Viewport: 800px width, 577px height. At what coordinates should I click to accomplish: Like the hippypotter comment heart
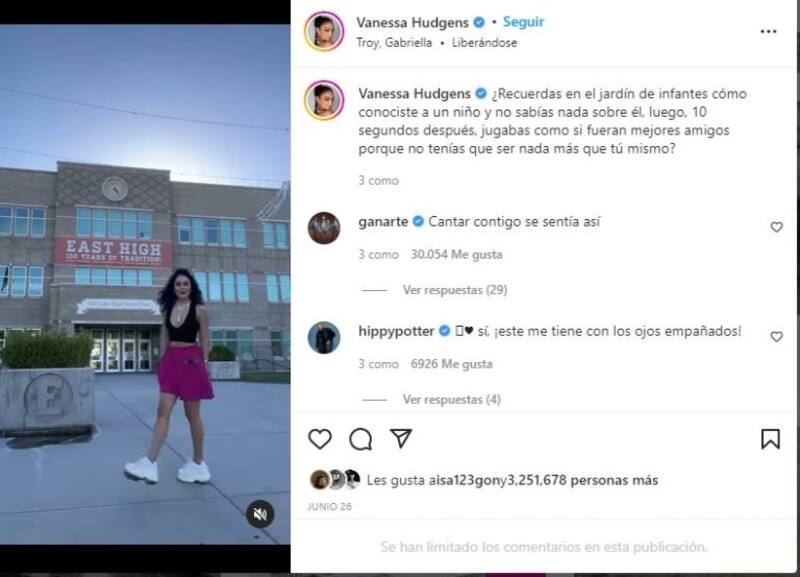777,337
